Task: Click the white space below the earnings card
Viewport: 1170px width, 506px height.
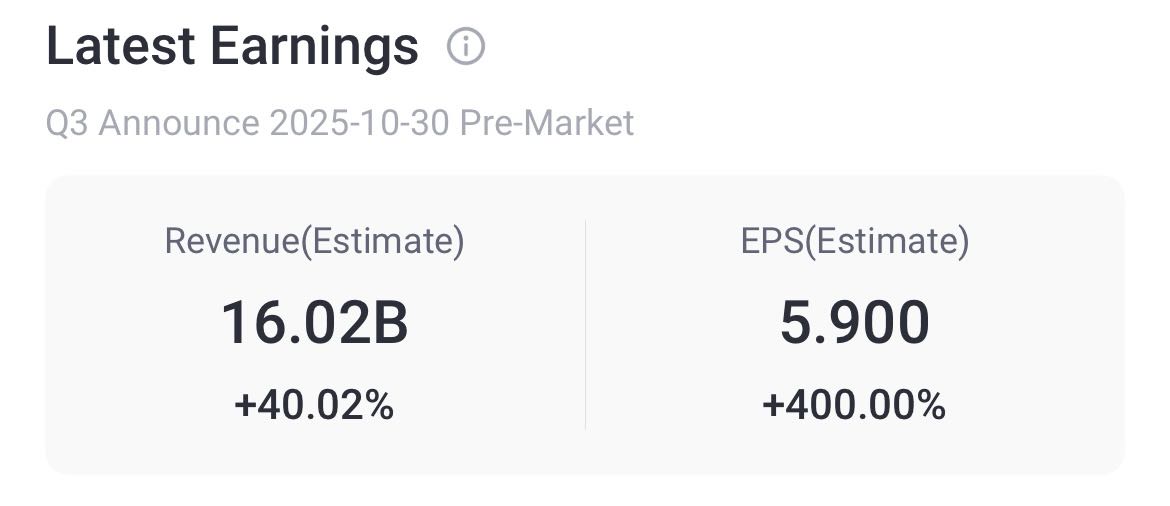Action: click(585, 492)
